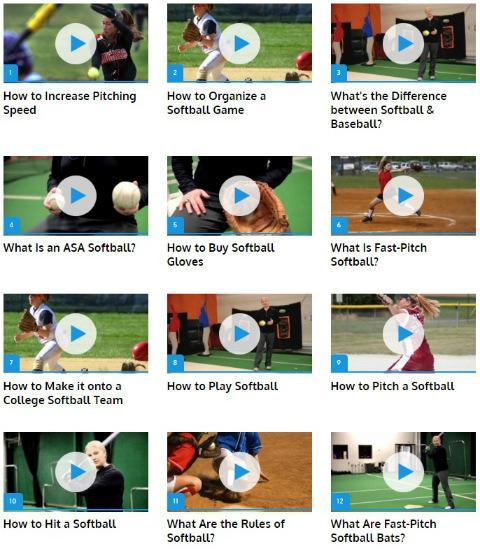Viewport: 480px width, 551px height.
Task: Start the ASA Softball video
Action: pyautogui.click(x=76, y=196)
